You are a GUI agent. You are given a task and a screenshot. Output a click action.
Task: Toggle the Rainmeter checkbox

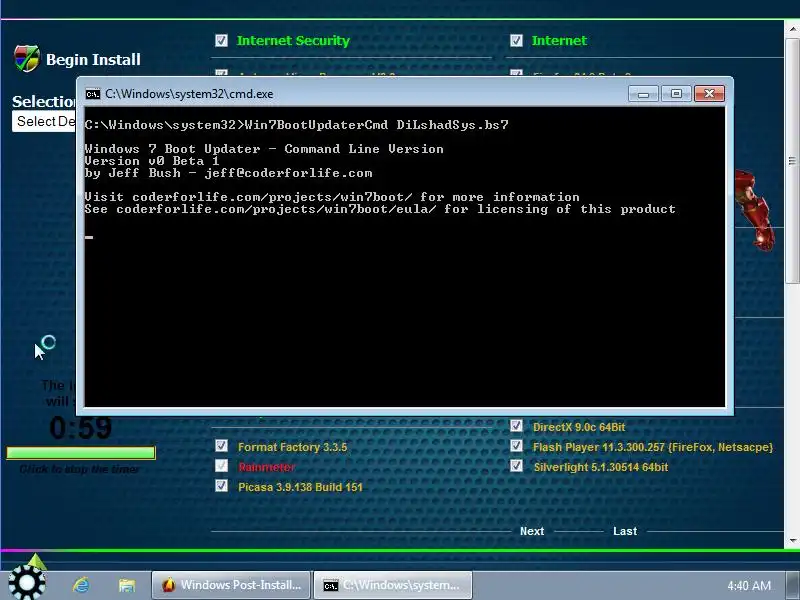coord(221,466)
